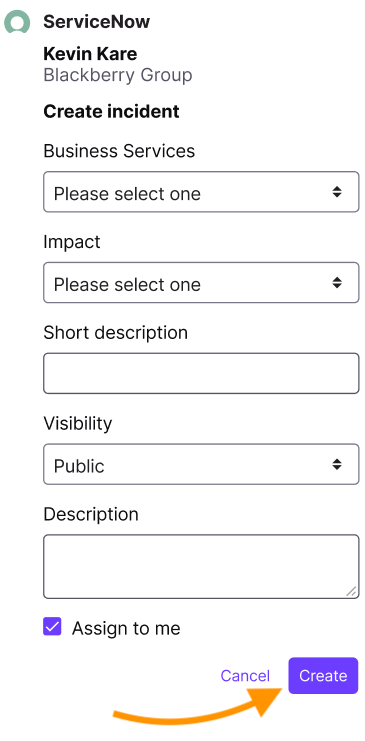Image resolution: width=365 pixels, height=741 pixels.
Task: Click the Business Services up-down arrow icon
Action: point(337,192)
